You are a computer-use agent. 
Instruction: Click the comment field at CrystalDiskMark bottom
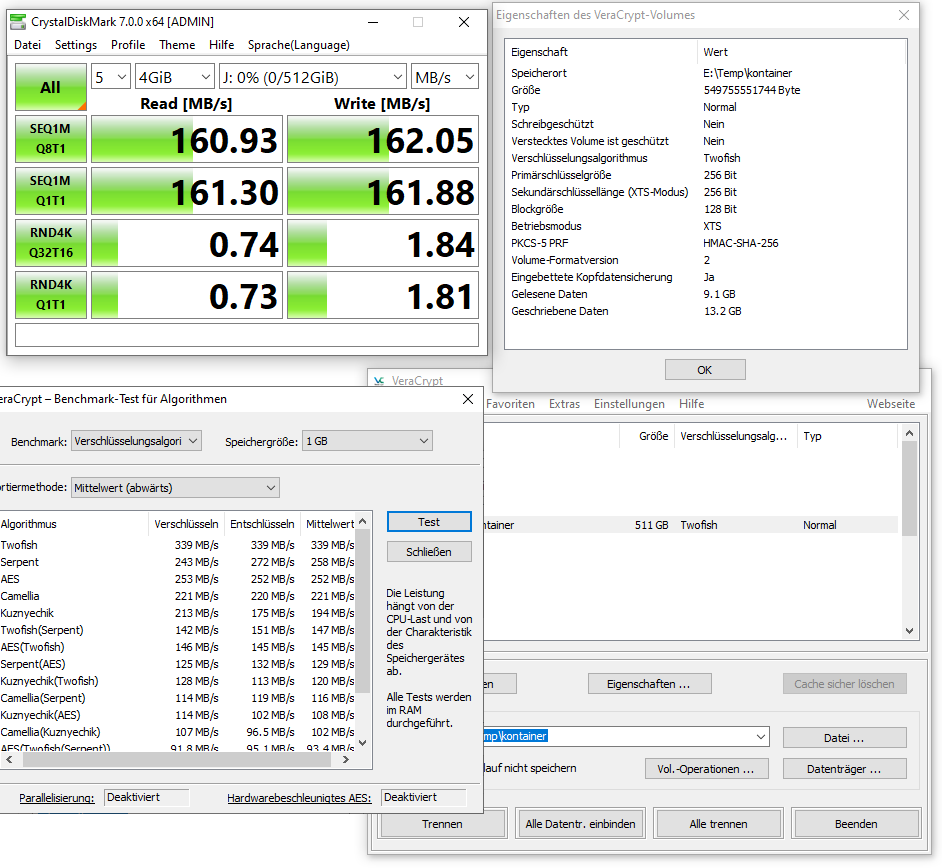(x=247, y=335)
